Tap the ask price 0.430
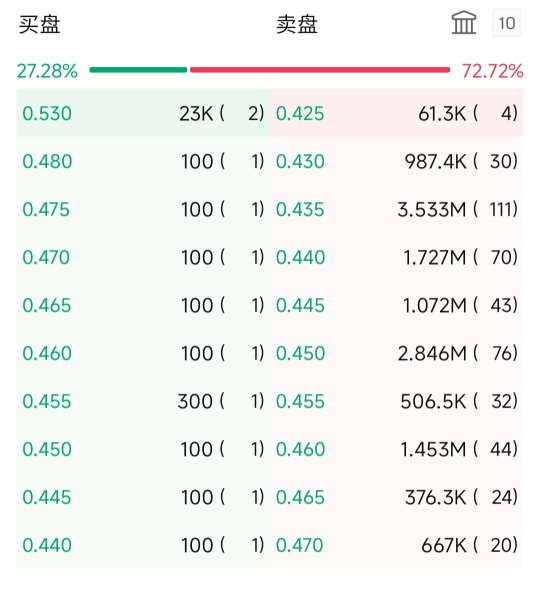The image size is (540, 593). [300, 161]
